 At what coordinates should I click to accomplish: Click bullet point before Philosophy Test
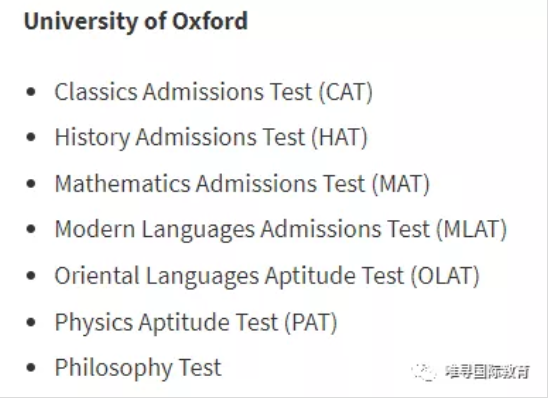click(x=31, y=368)
